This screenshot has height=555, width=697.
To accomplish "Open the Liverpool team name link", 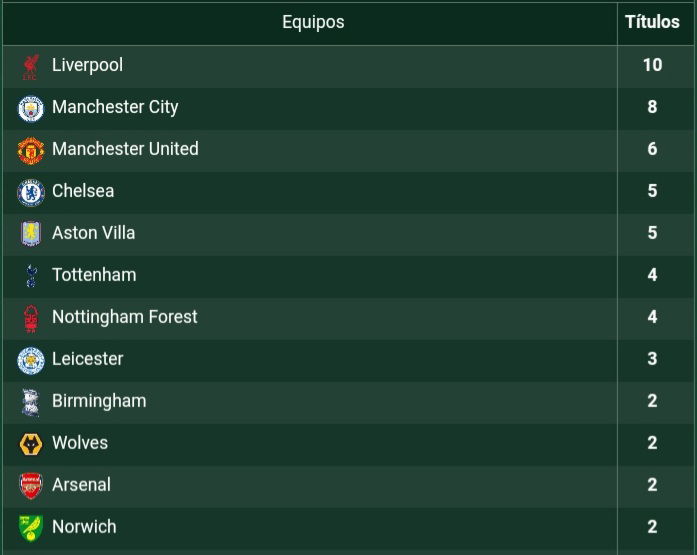I will (x=88, y=65).
